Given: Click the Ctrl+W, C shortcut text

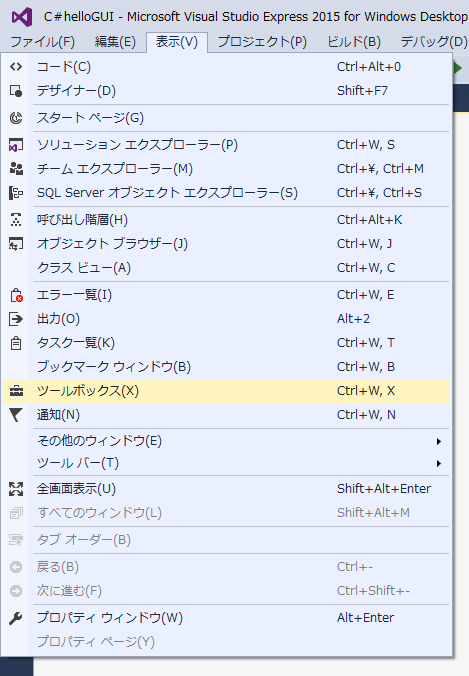Looking at the screenshot, I should coord(366,268).
